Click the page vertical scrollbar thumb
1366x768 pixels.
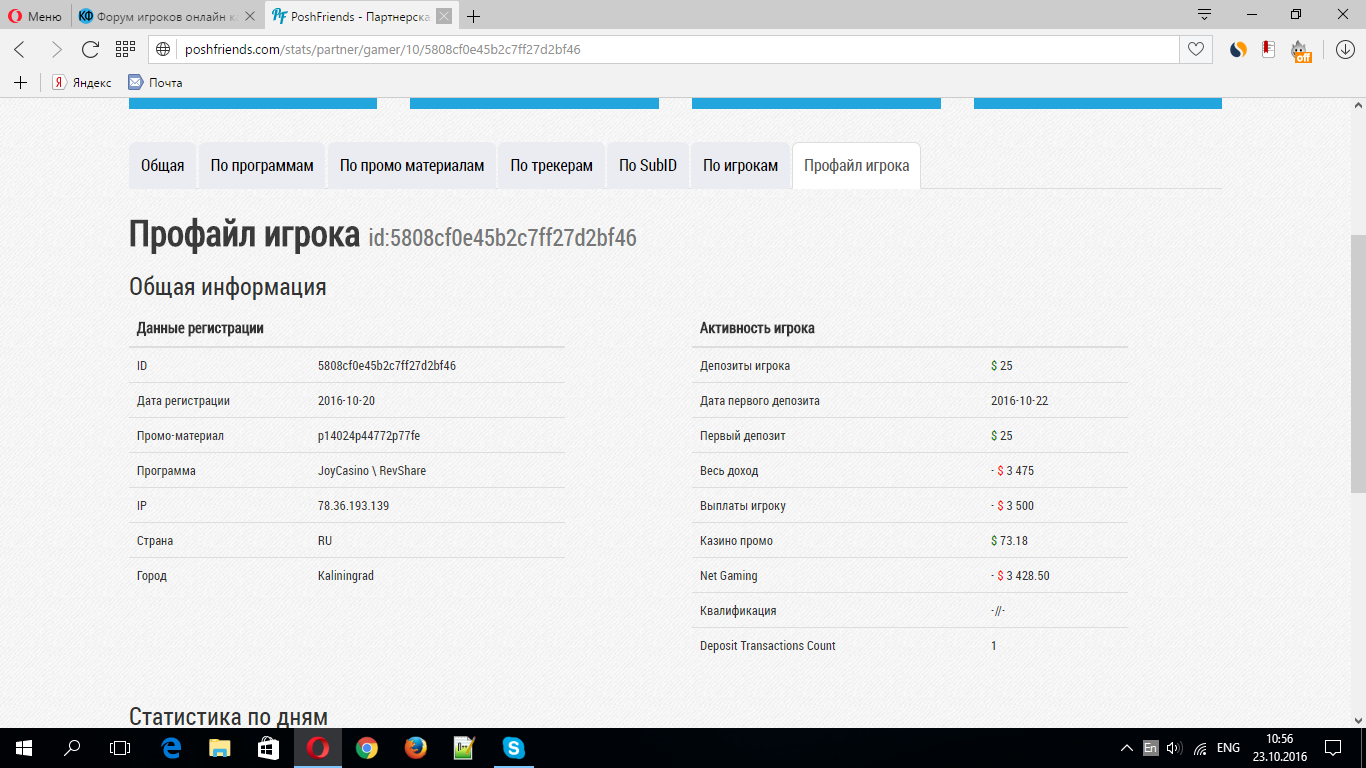click(x=1358, y=364)
